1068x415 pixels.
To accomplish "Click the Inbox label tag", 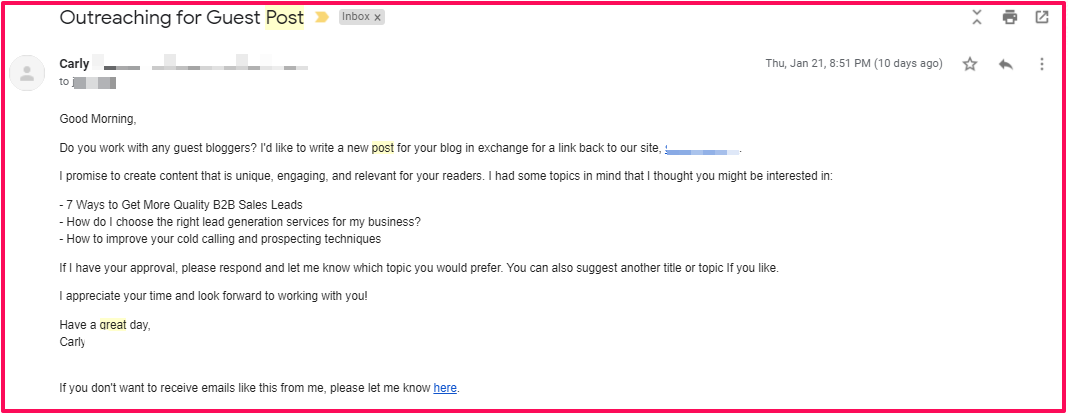I will click(x=356, y=18).
